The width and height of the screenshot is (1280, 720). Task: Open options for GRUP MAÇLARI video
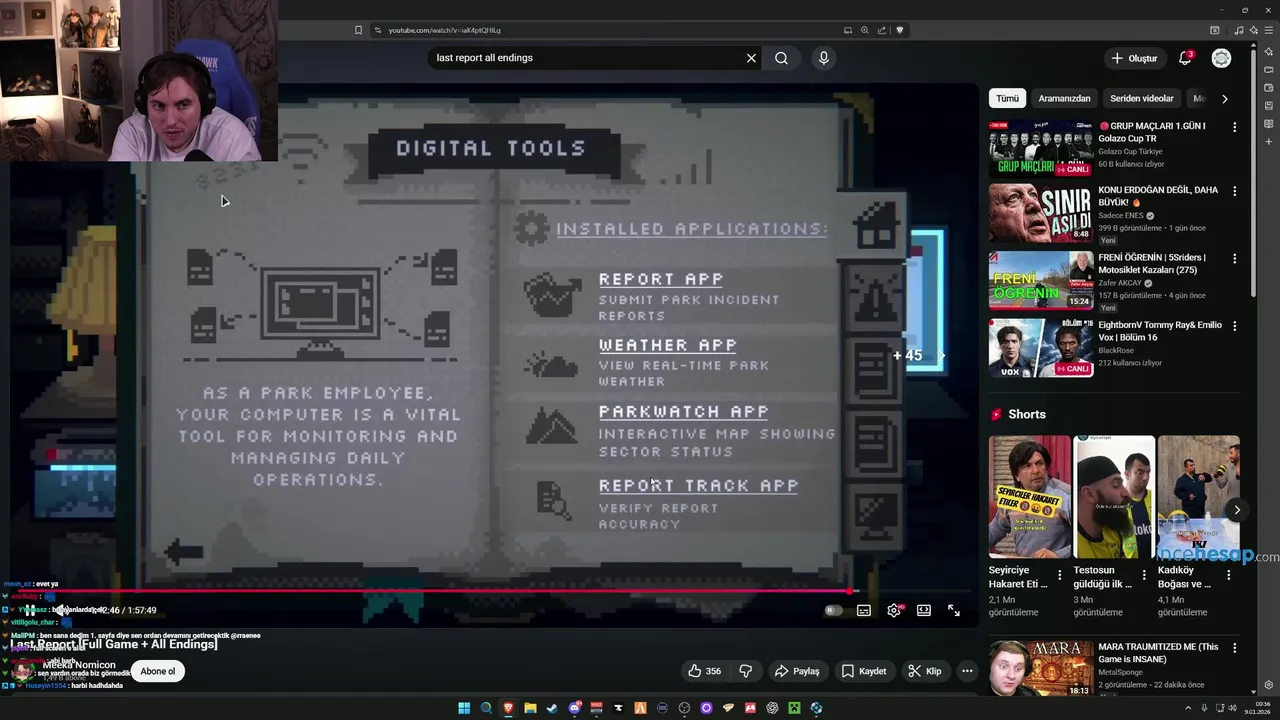(1234, 127)
